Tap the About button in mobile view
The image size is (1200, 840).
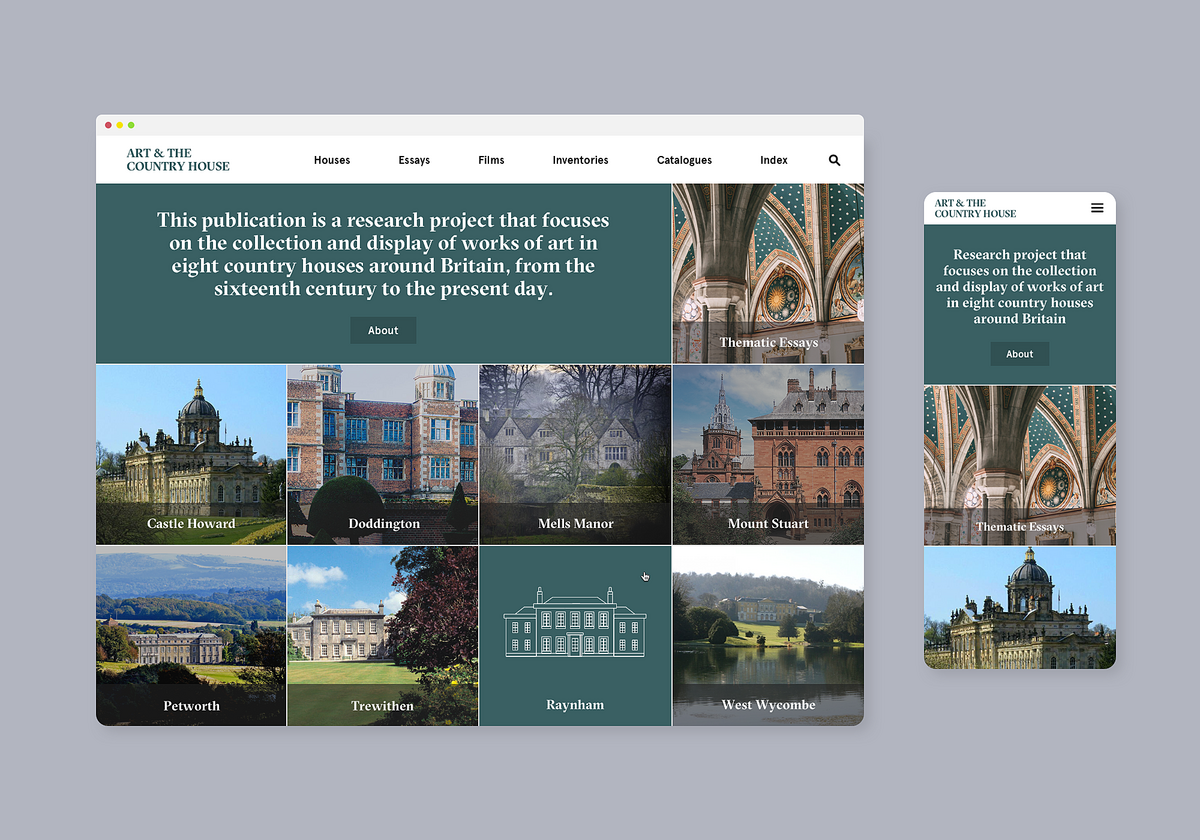(x=1019, y=354)
